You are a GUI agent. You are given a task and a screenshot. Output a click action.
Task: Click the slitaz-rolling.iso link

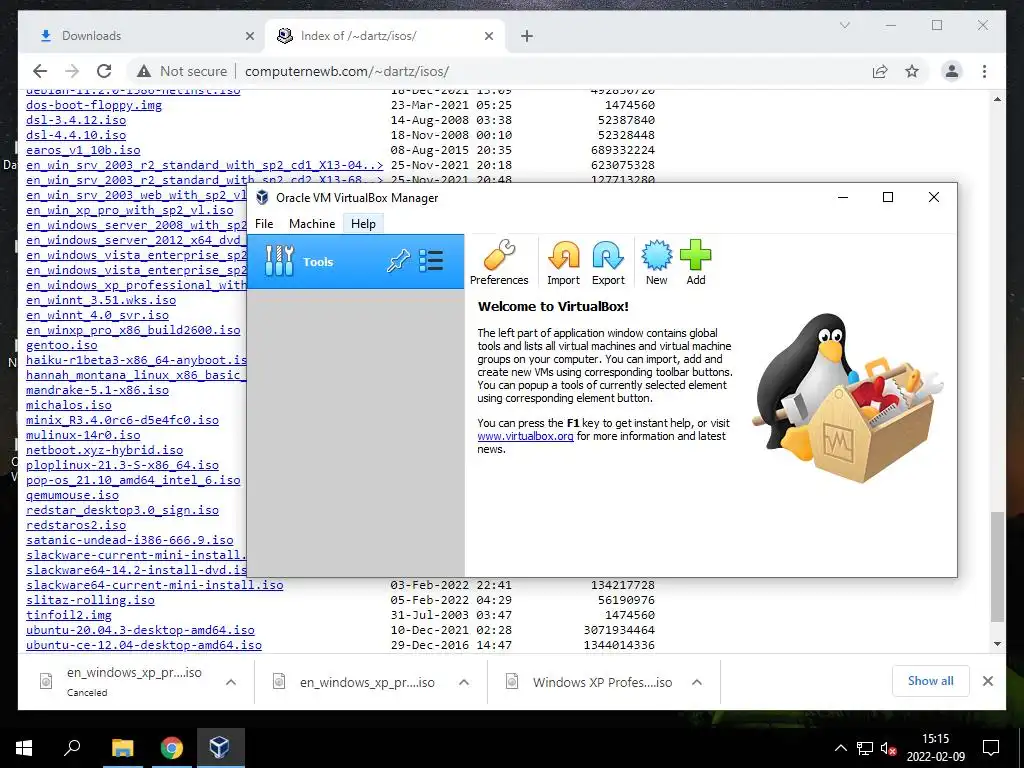[90, 601]
